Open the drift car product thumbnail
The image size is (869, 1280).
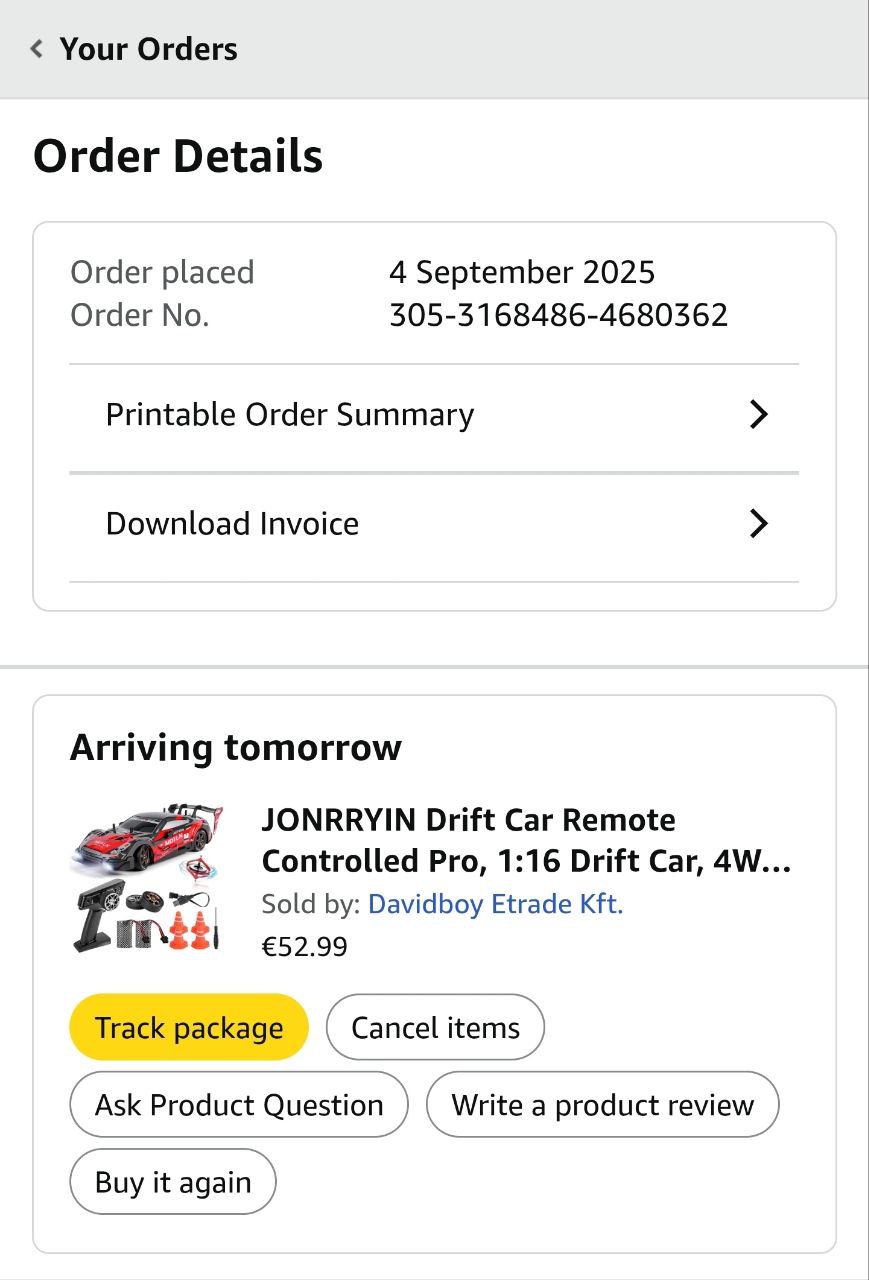point(147,877)
